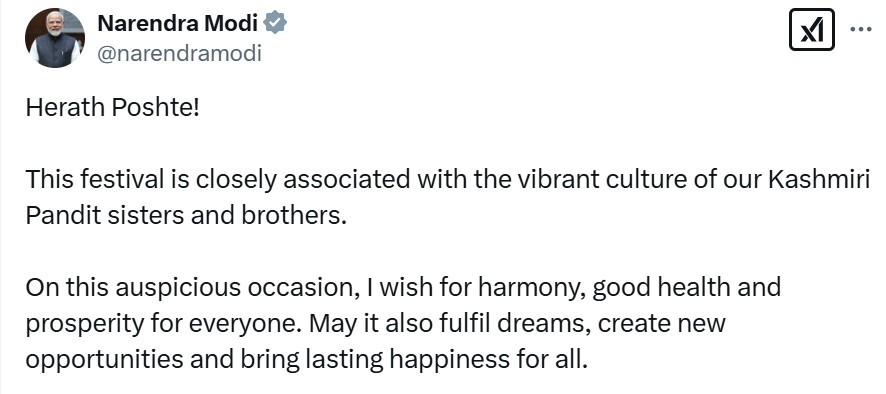The image size is (886, 394).
Task: Click the "Herath Poshte!" greeting line
Action: pos(113,107)
